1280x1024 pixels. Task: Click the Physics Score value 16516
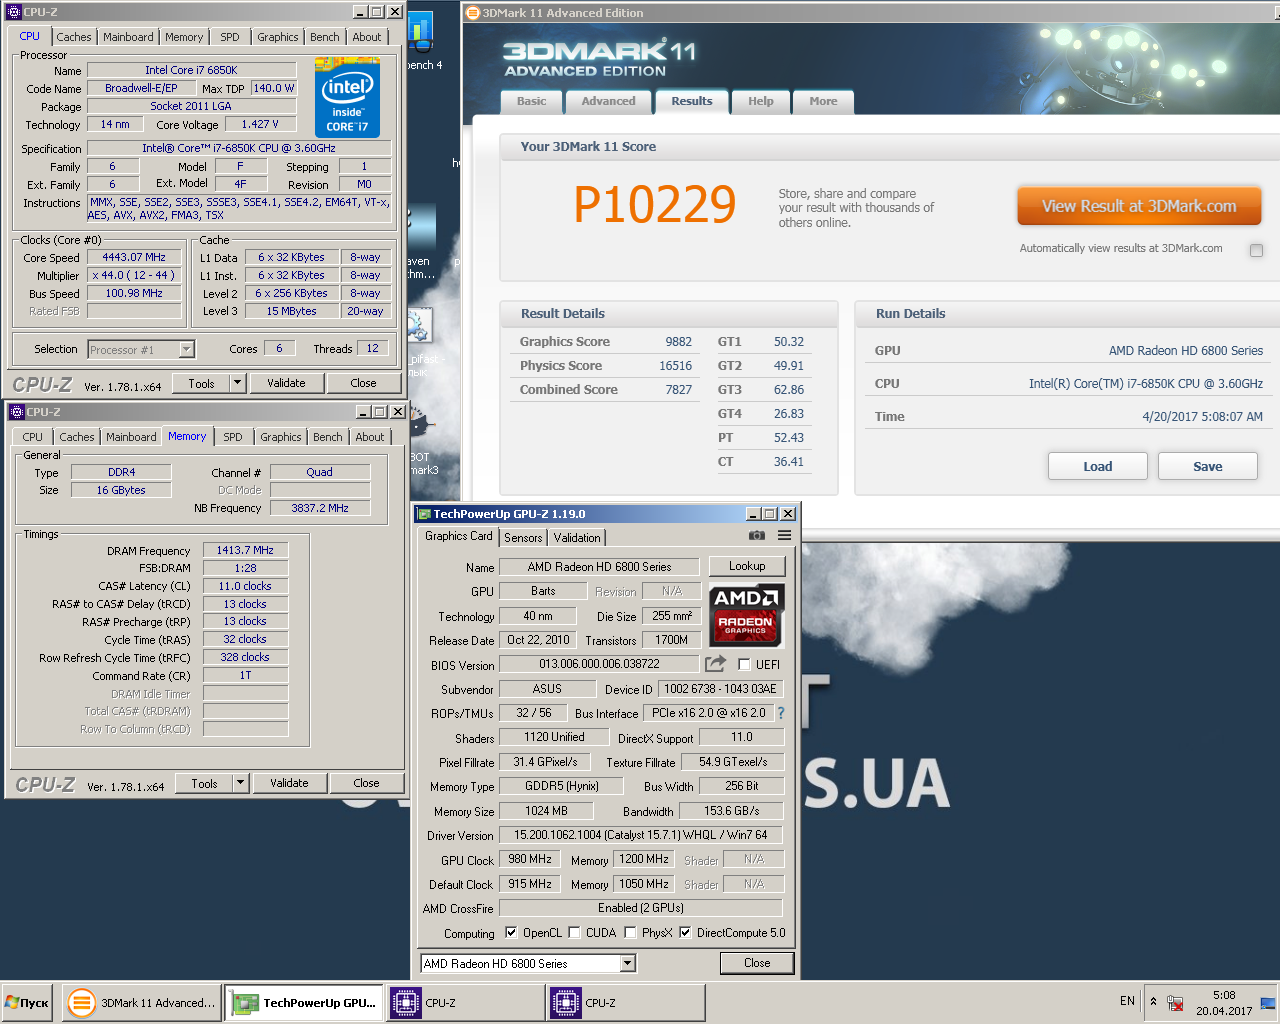675,365
